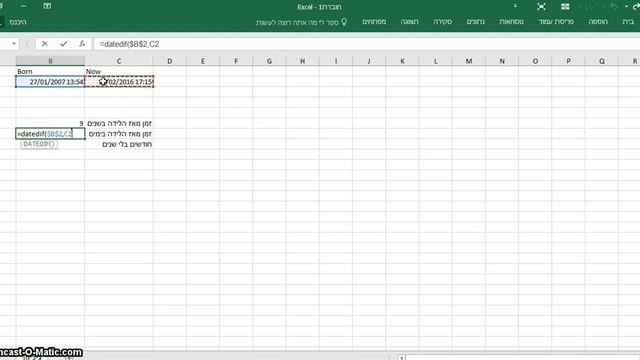Click the DATEDIF() function tooltip
Viewport: 640px width, 360px height.
39,144
